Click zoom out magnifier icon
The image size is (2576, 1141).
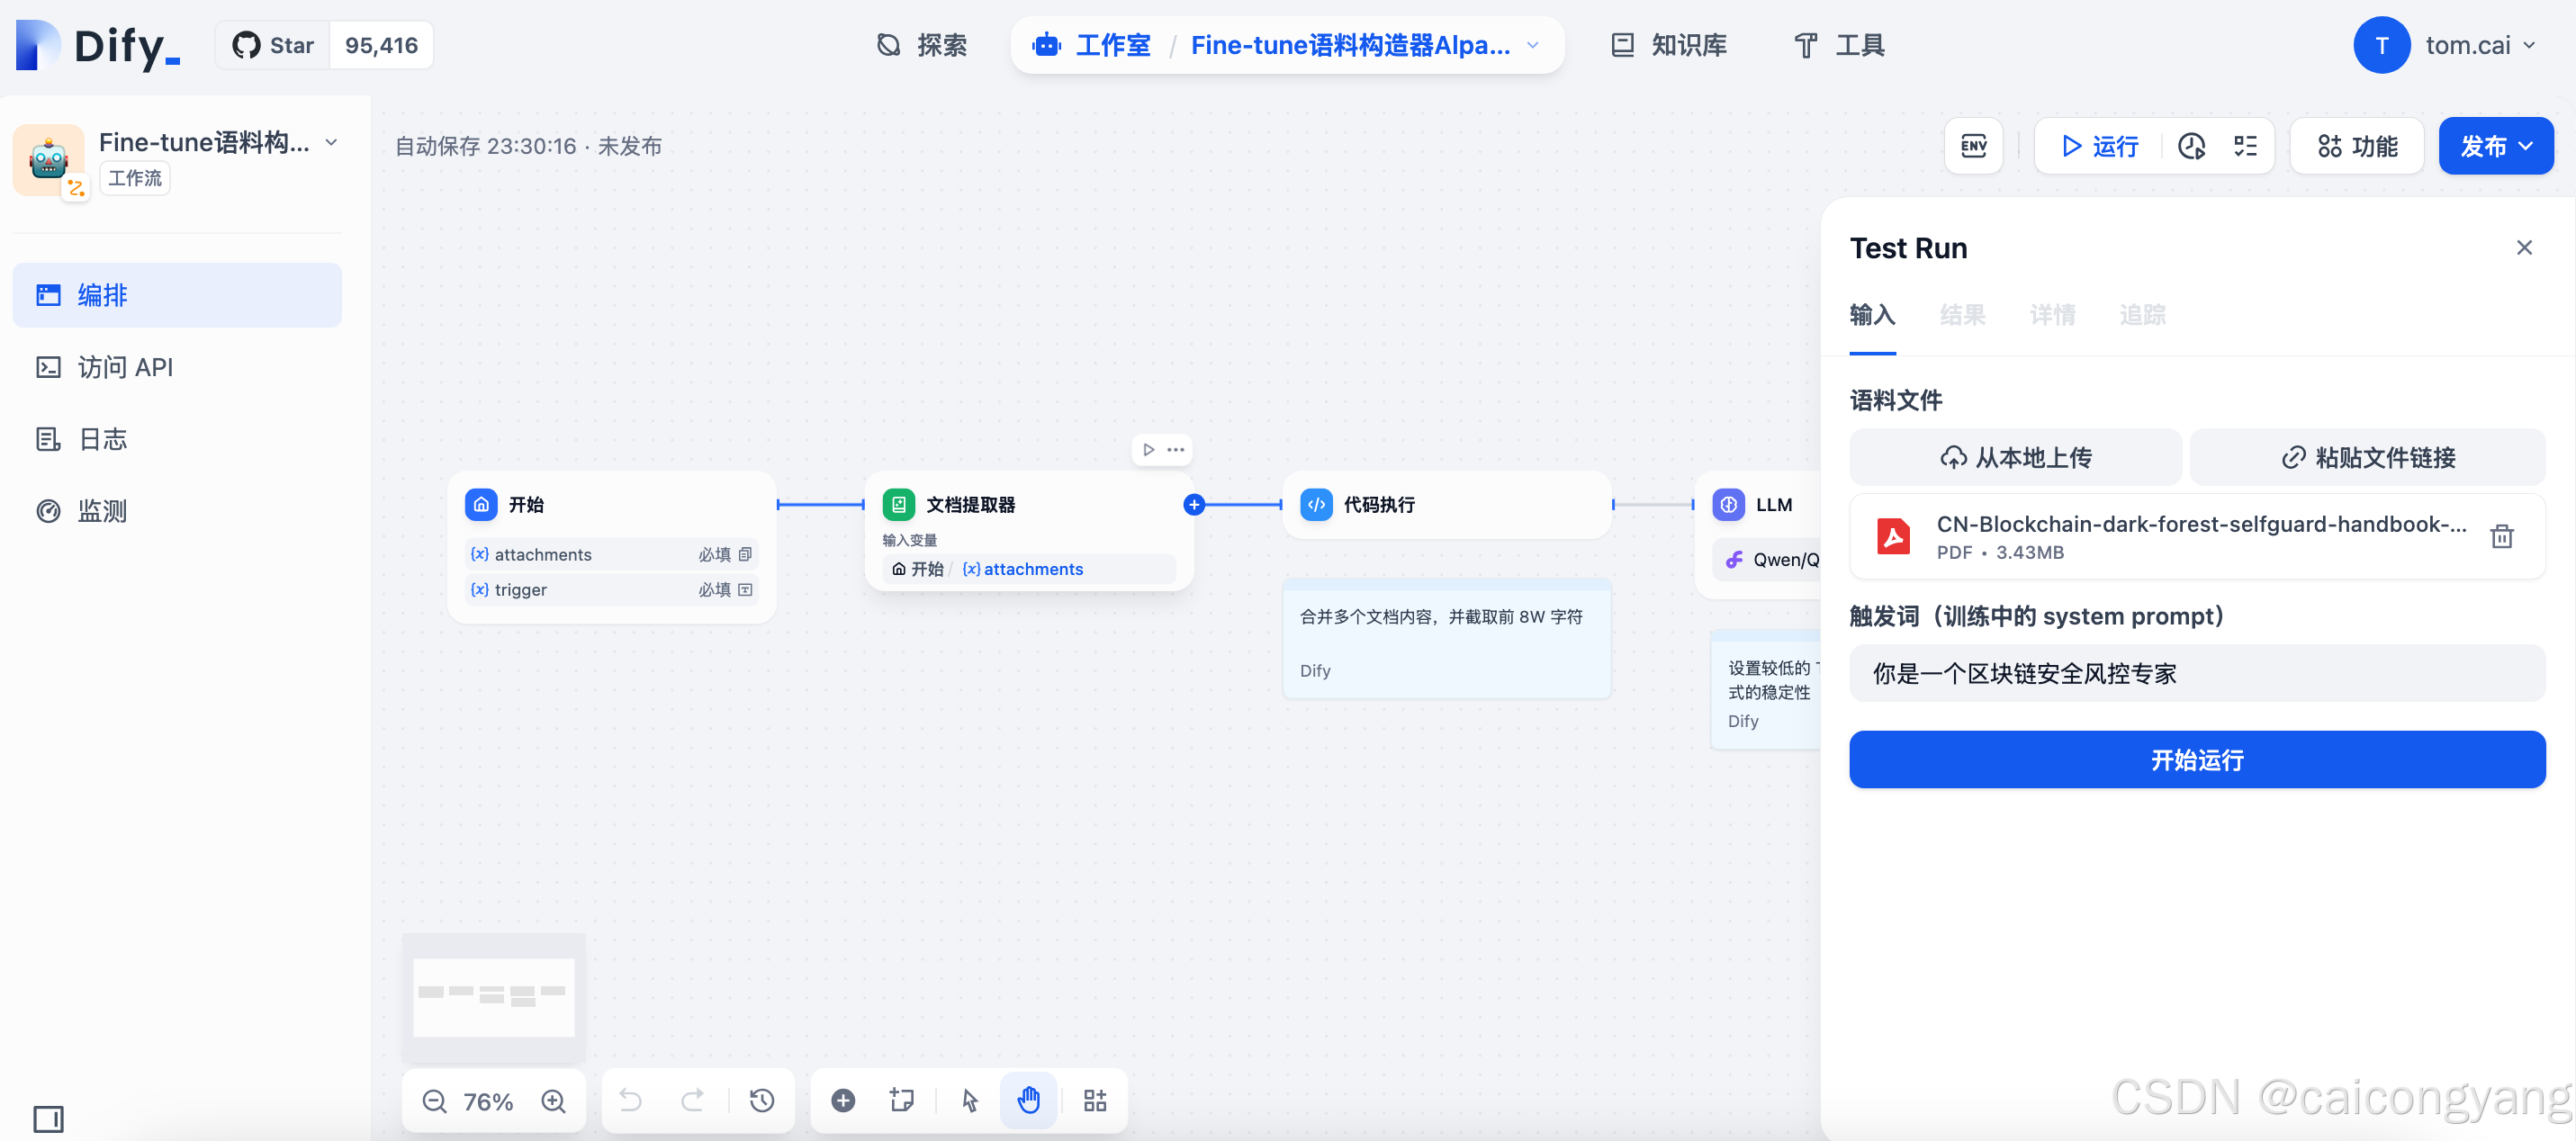[x=434, y=1101]
